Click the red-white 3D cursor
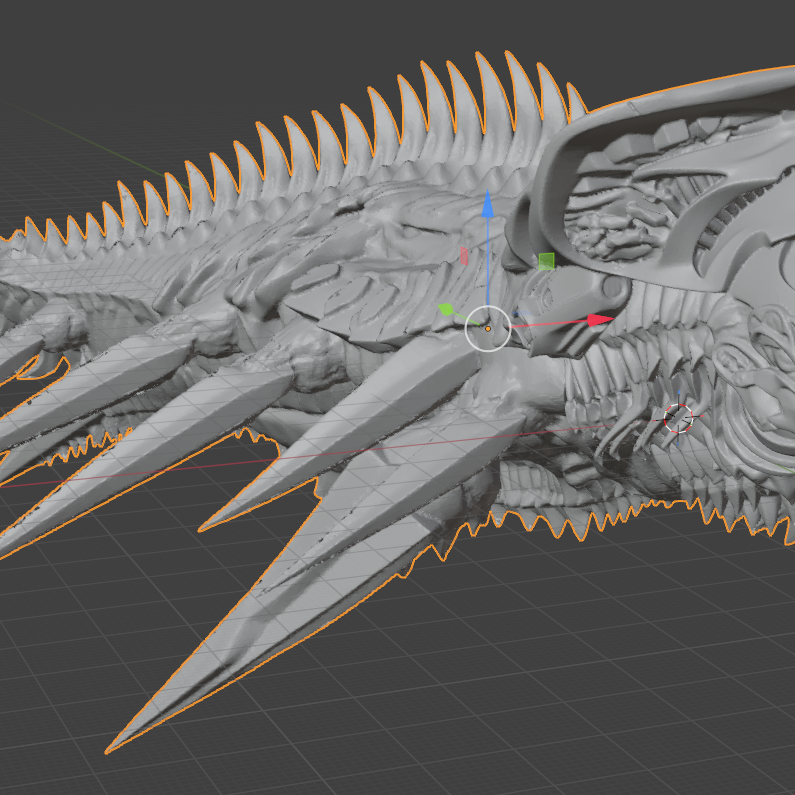This screenshot has width=795, height=795. click(678, 418)
